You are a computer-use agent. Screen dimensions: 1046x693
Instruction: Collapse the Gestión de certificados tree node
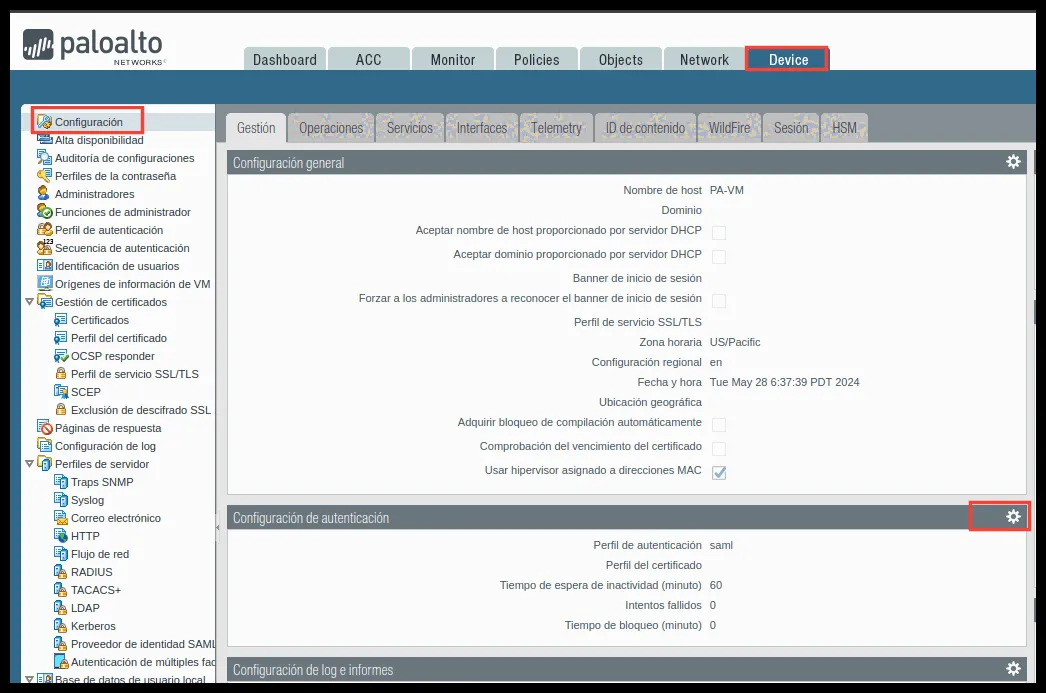point(29,301)
